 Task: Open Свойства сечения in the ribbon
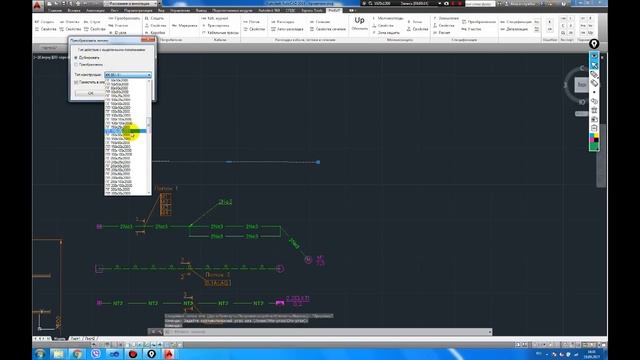pos(327,29)
